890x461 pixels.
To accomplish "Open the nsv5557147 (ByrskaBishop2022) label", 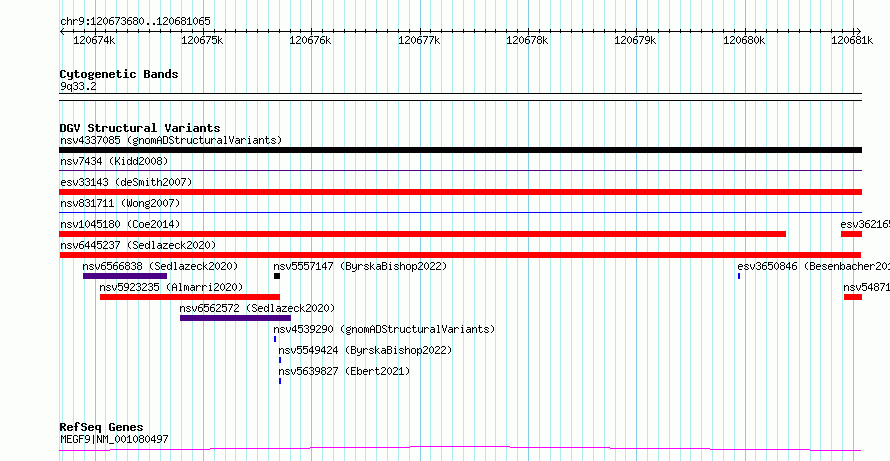I will point(360,266).
